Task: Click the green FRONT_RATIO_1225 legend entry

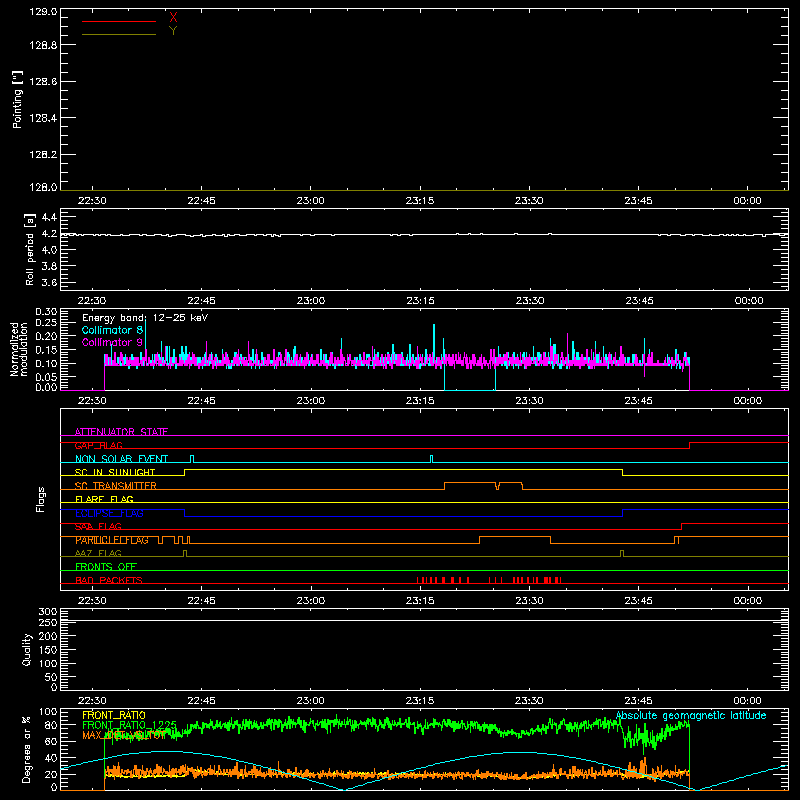Action: point(129,725)
